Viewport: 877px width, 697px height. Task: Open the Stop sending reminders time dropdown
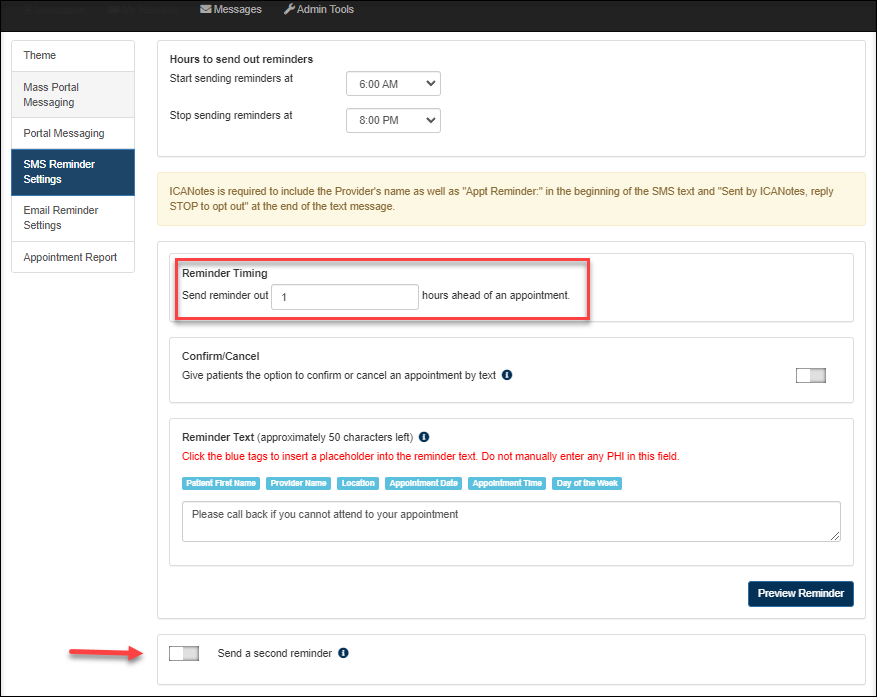[x=393, y=120]
